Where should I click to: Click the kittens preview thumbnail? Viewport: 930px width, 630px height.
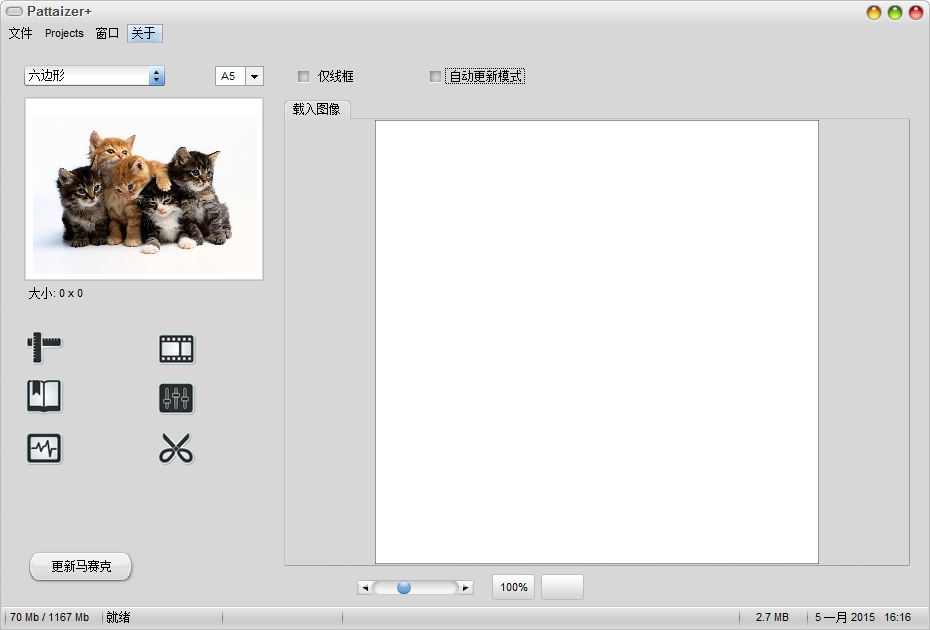143,188
